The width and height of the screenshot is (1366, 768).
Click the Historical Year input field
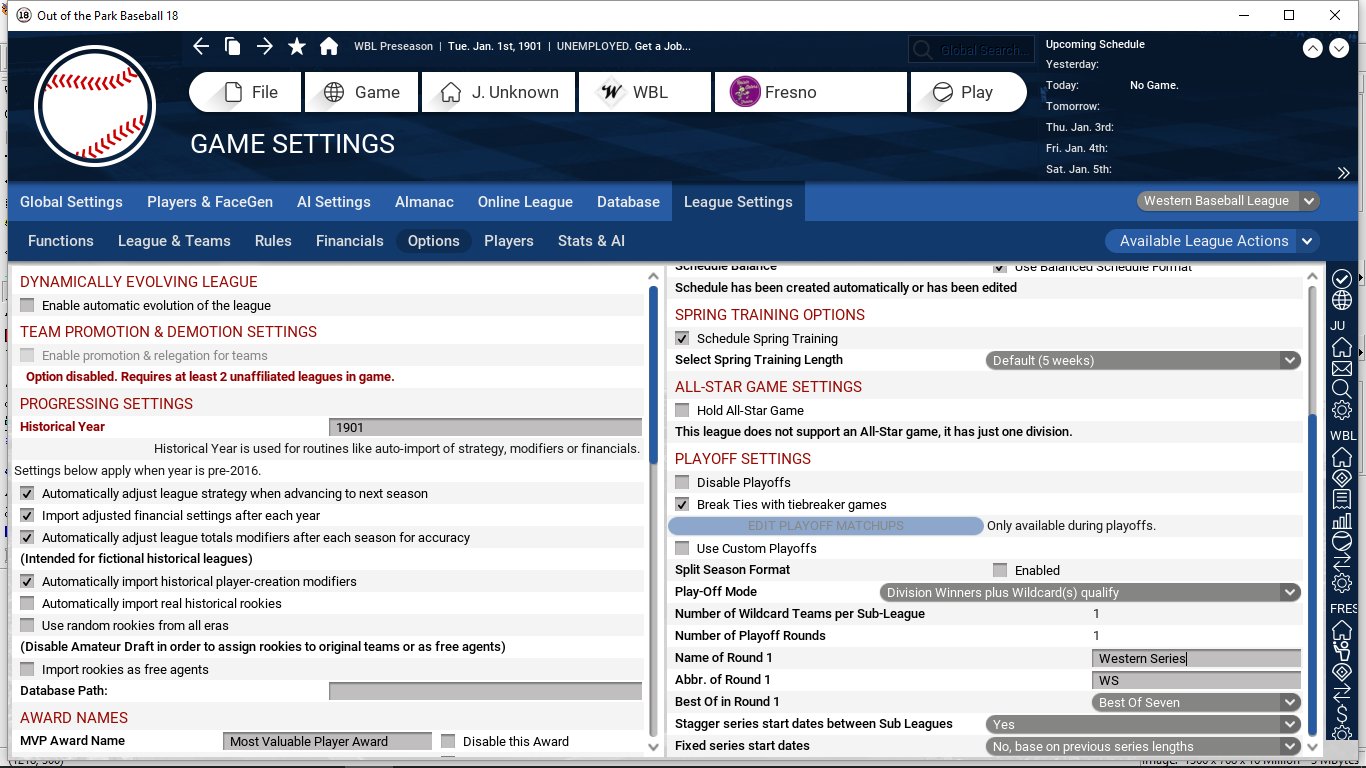pyautogui.click(x=485, y=428)
